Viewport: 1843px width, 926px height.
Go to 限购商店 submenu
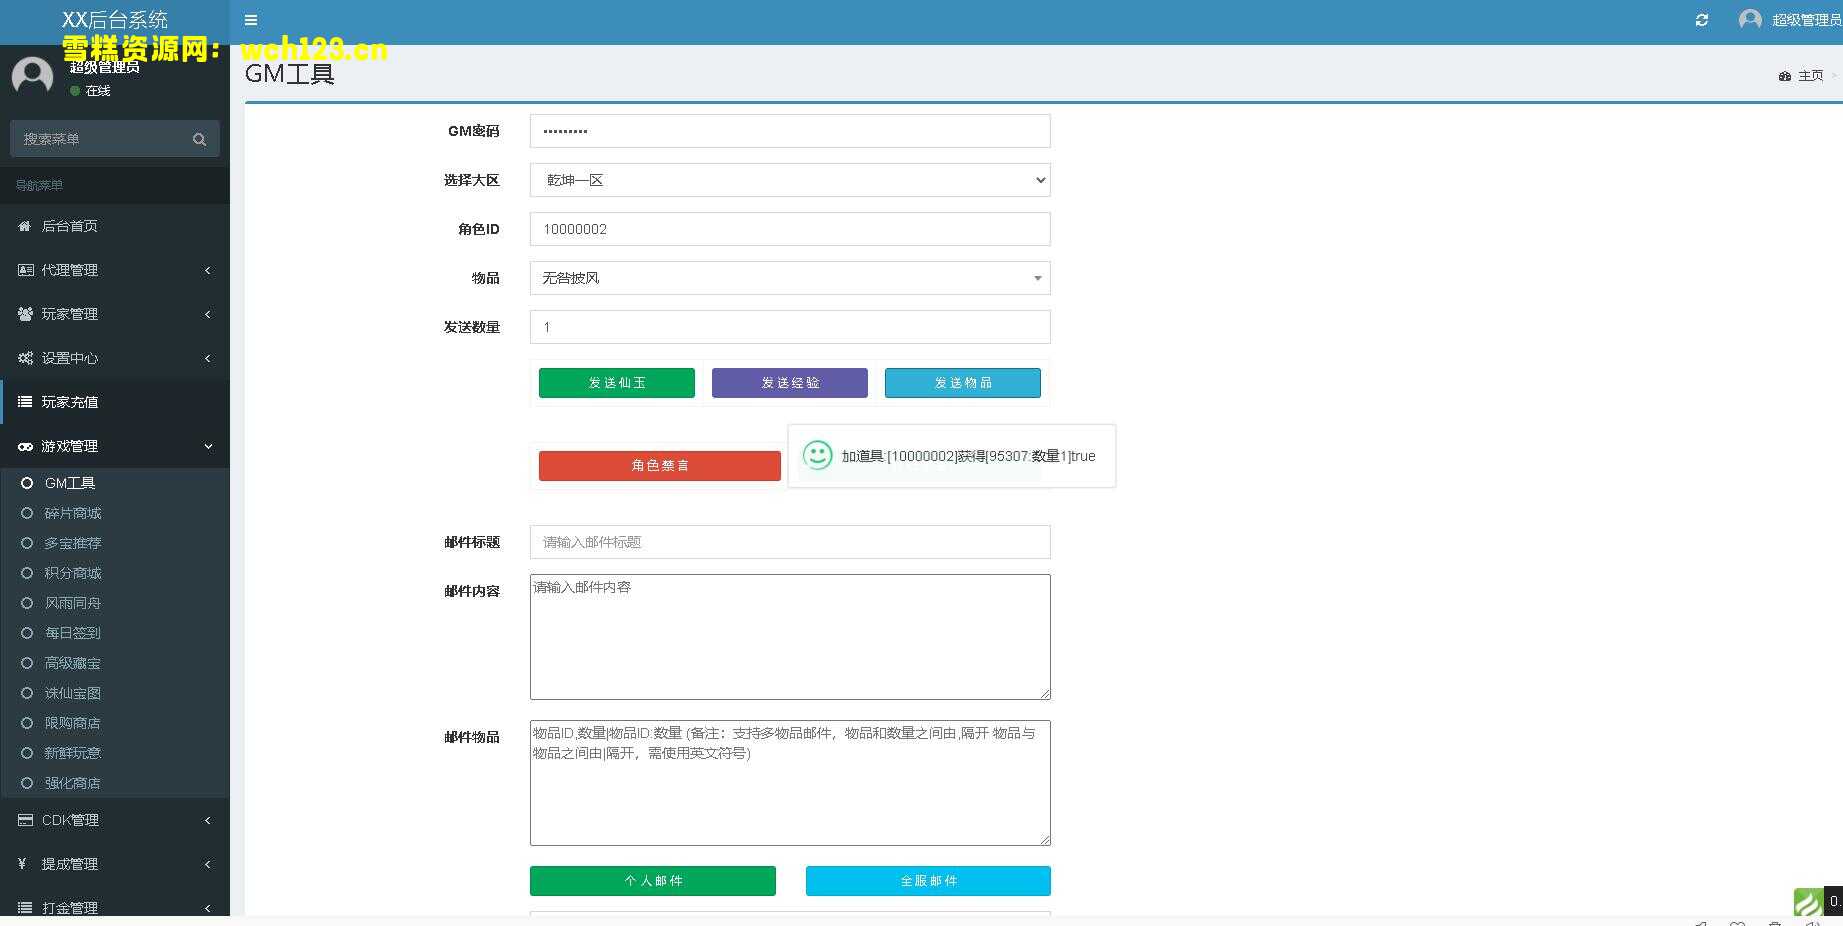[115, 723]
